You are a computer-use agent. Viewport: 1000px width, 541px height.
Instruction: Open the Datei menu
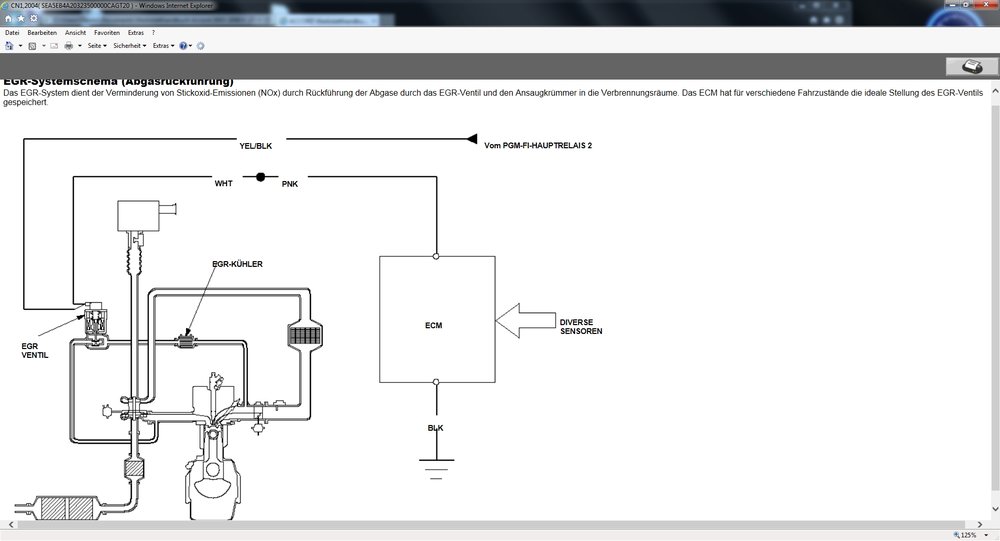pyautogui.click(x=12, y=33)
